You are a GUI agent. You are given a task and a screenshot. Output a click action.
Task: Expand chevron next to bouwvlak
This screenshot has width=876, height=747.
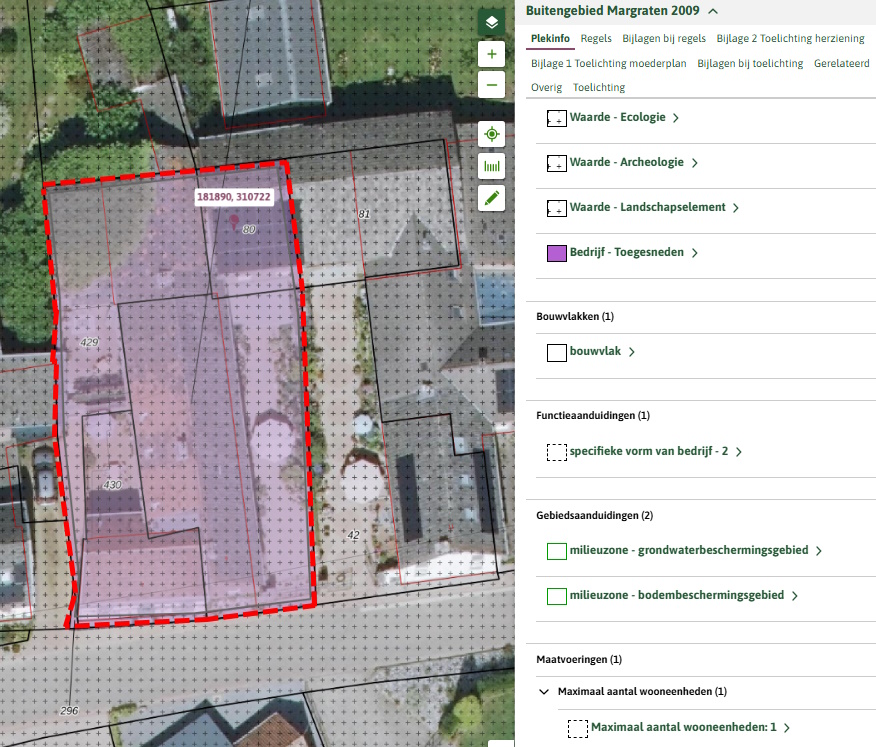pyautogui.click(x=632, y=352)
